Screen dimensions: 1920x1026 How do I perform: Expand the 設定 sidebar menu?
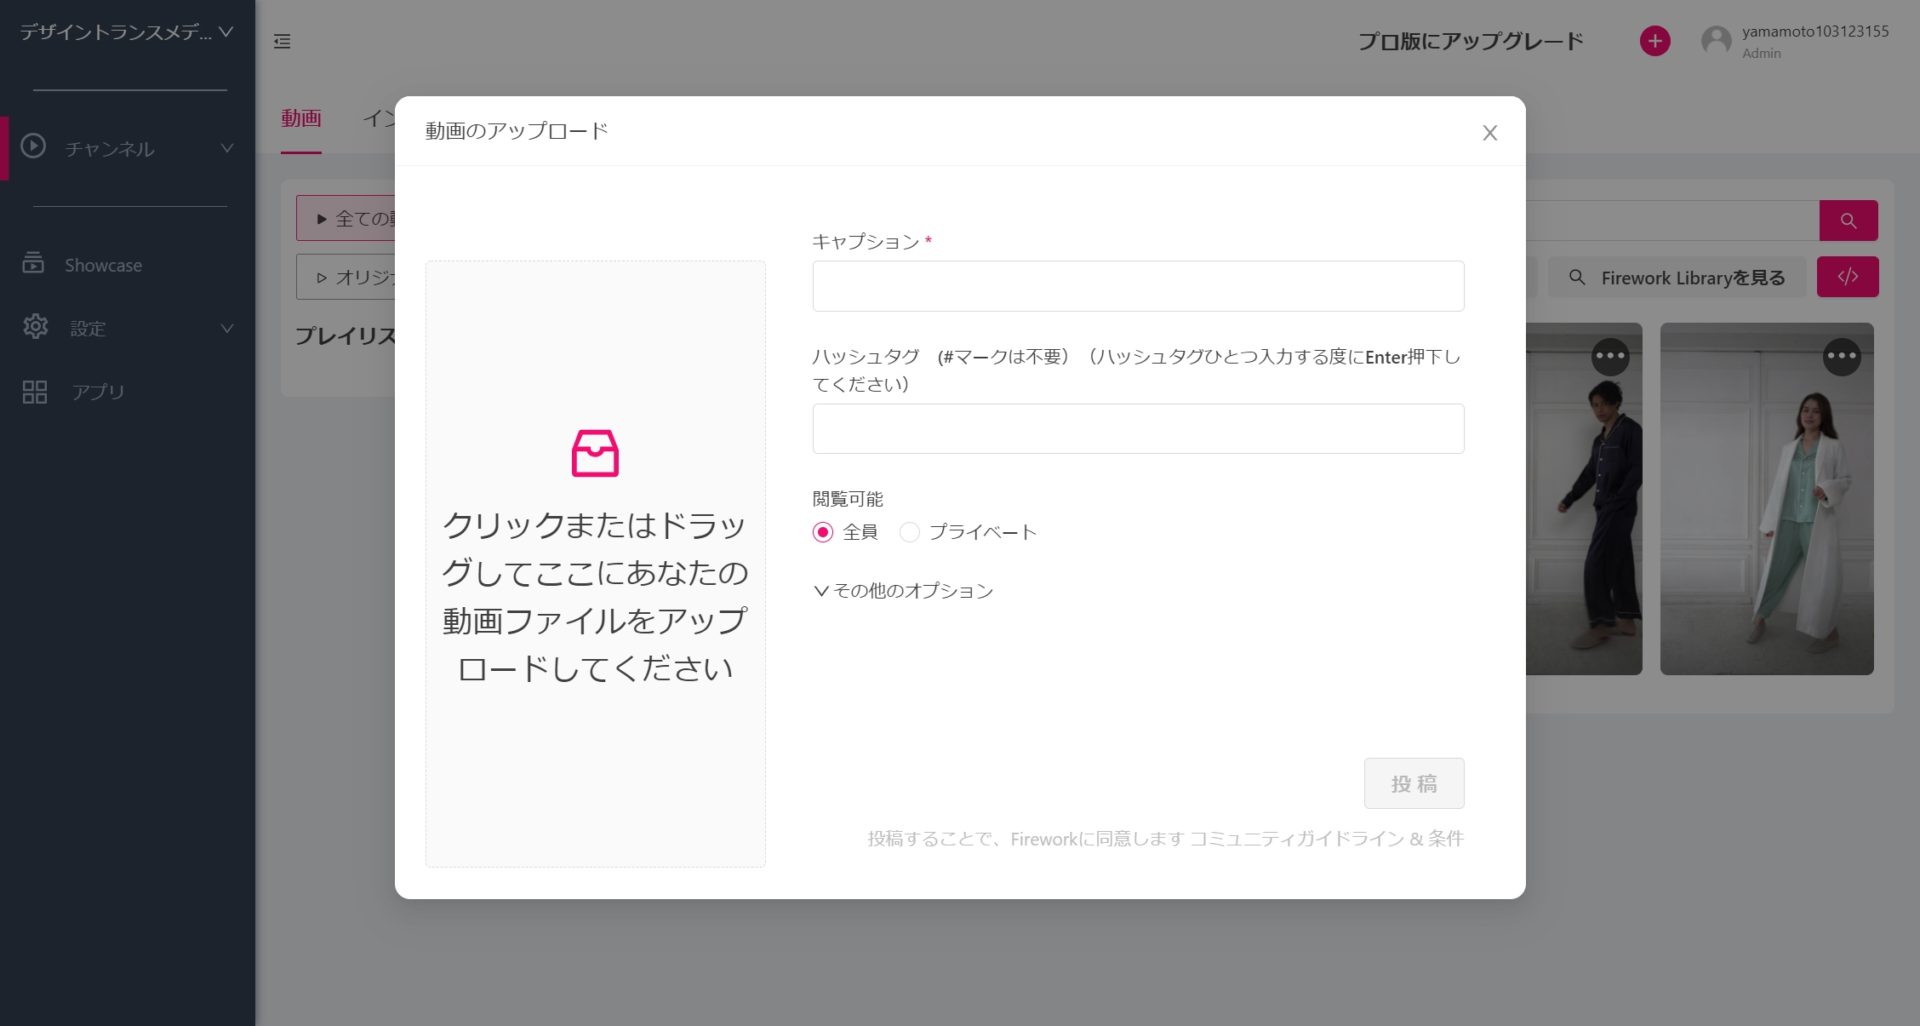click(x=128, y=328)
